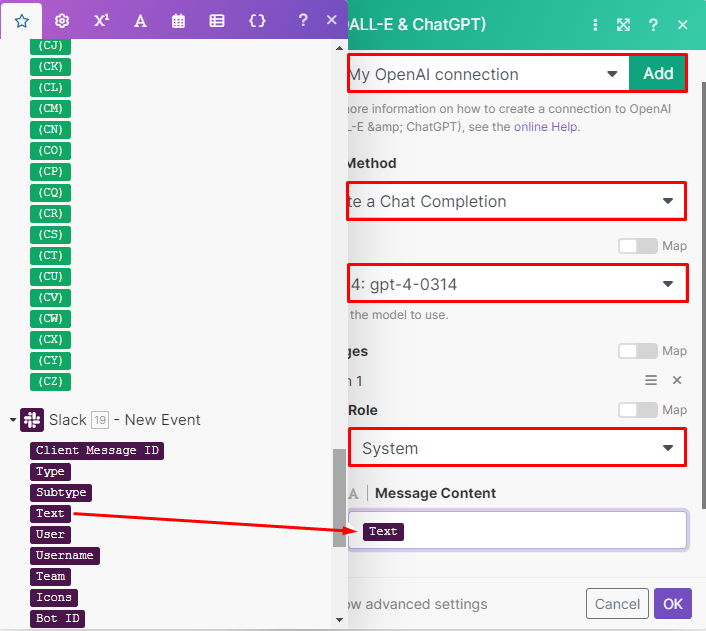This screenshot has width=706, height=631.
Task: Insert the Subtype variable
Action: [61, 492]
